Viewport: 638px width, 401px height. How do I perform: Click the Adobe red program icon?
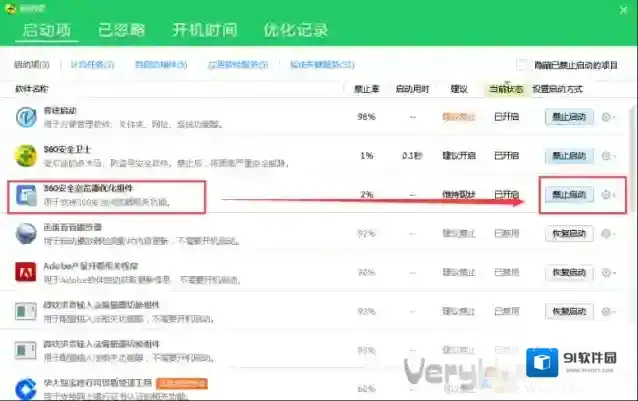point(26,272)
